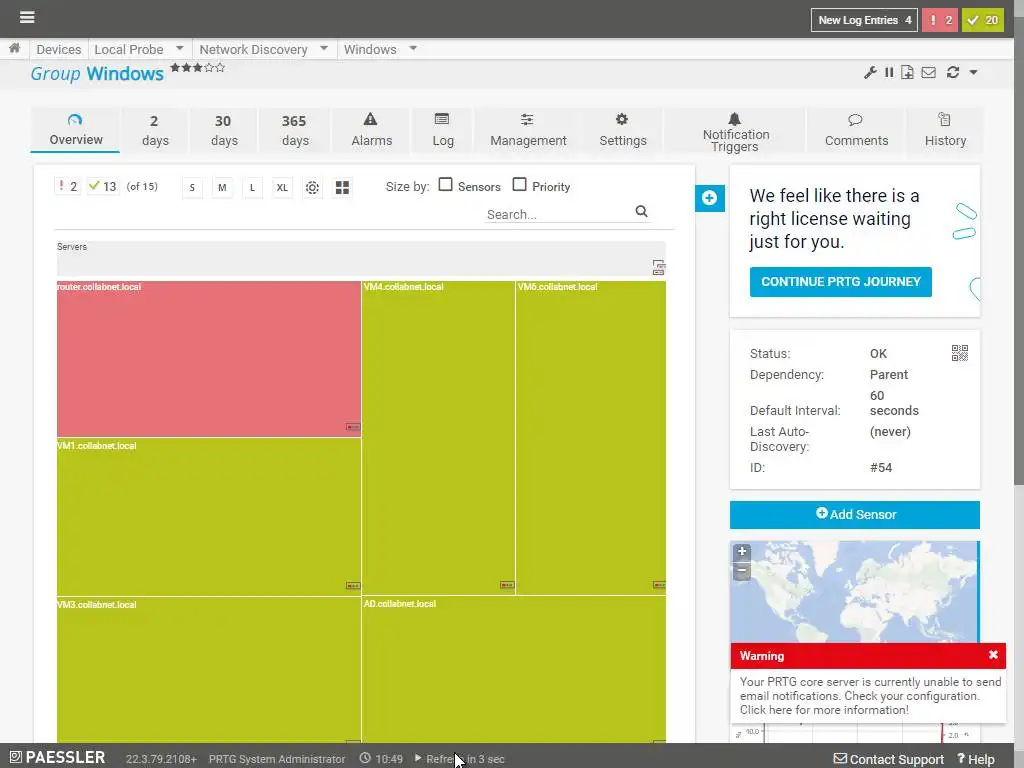The width and height of the screenshot is (1024, 768).
Task: Close the red Warning notification
Action: [993, 655]
